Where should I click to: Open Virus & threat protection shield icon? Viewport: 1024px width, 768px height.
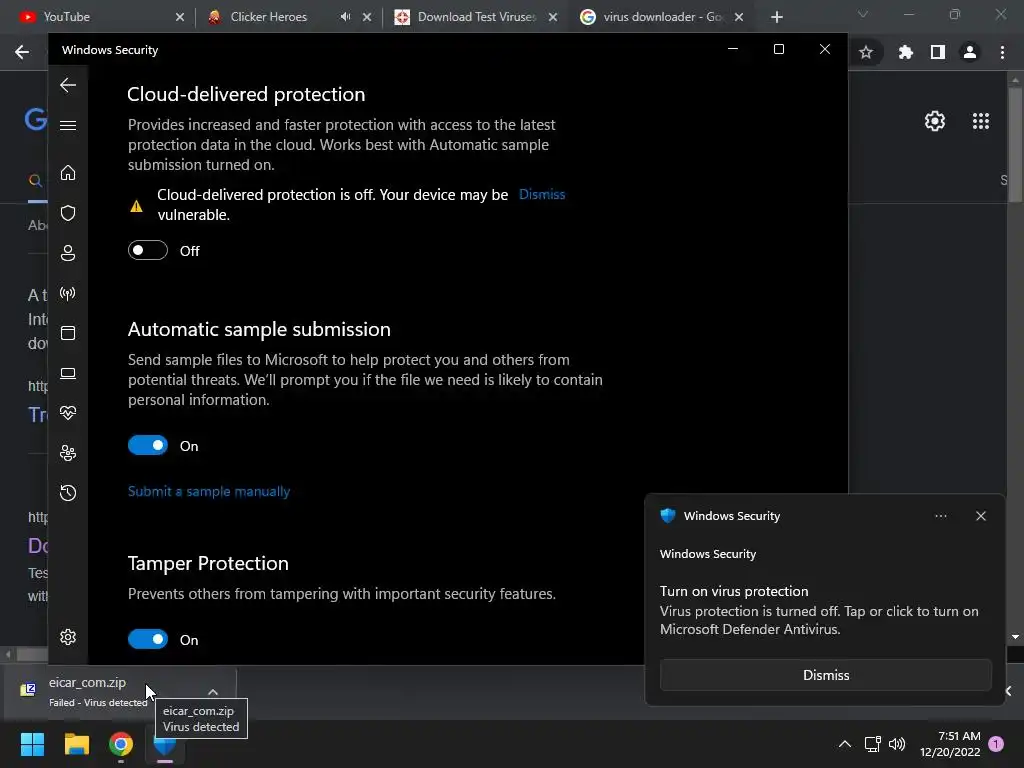click(68, 213)
